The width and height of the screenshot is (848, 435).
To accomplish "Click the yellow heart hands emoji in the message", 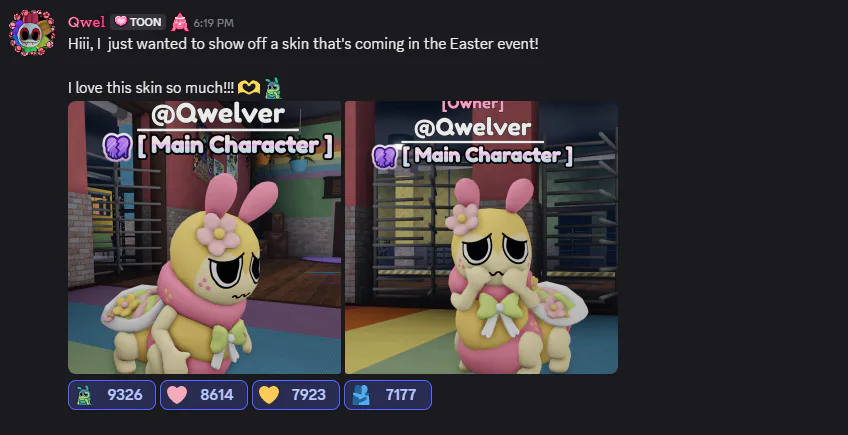I will click(249, 87).
